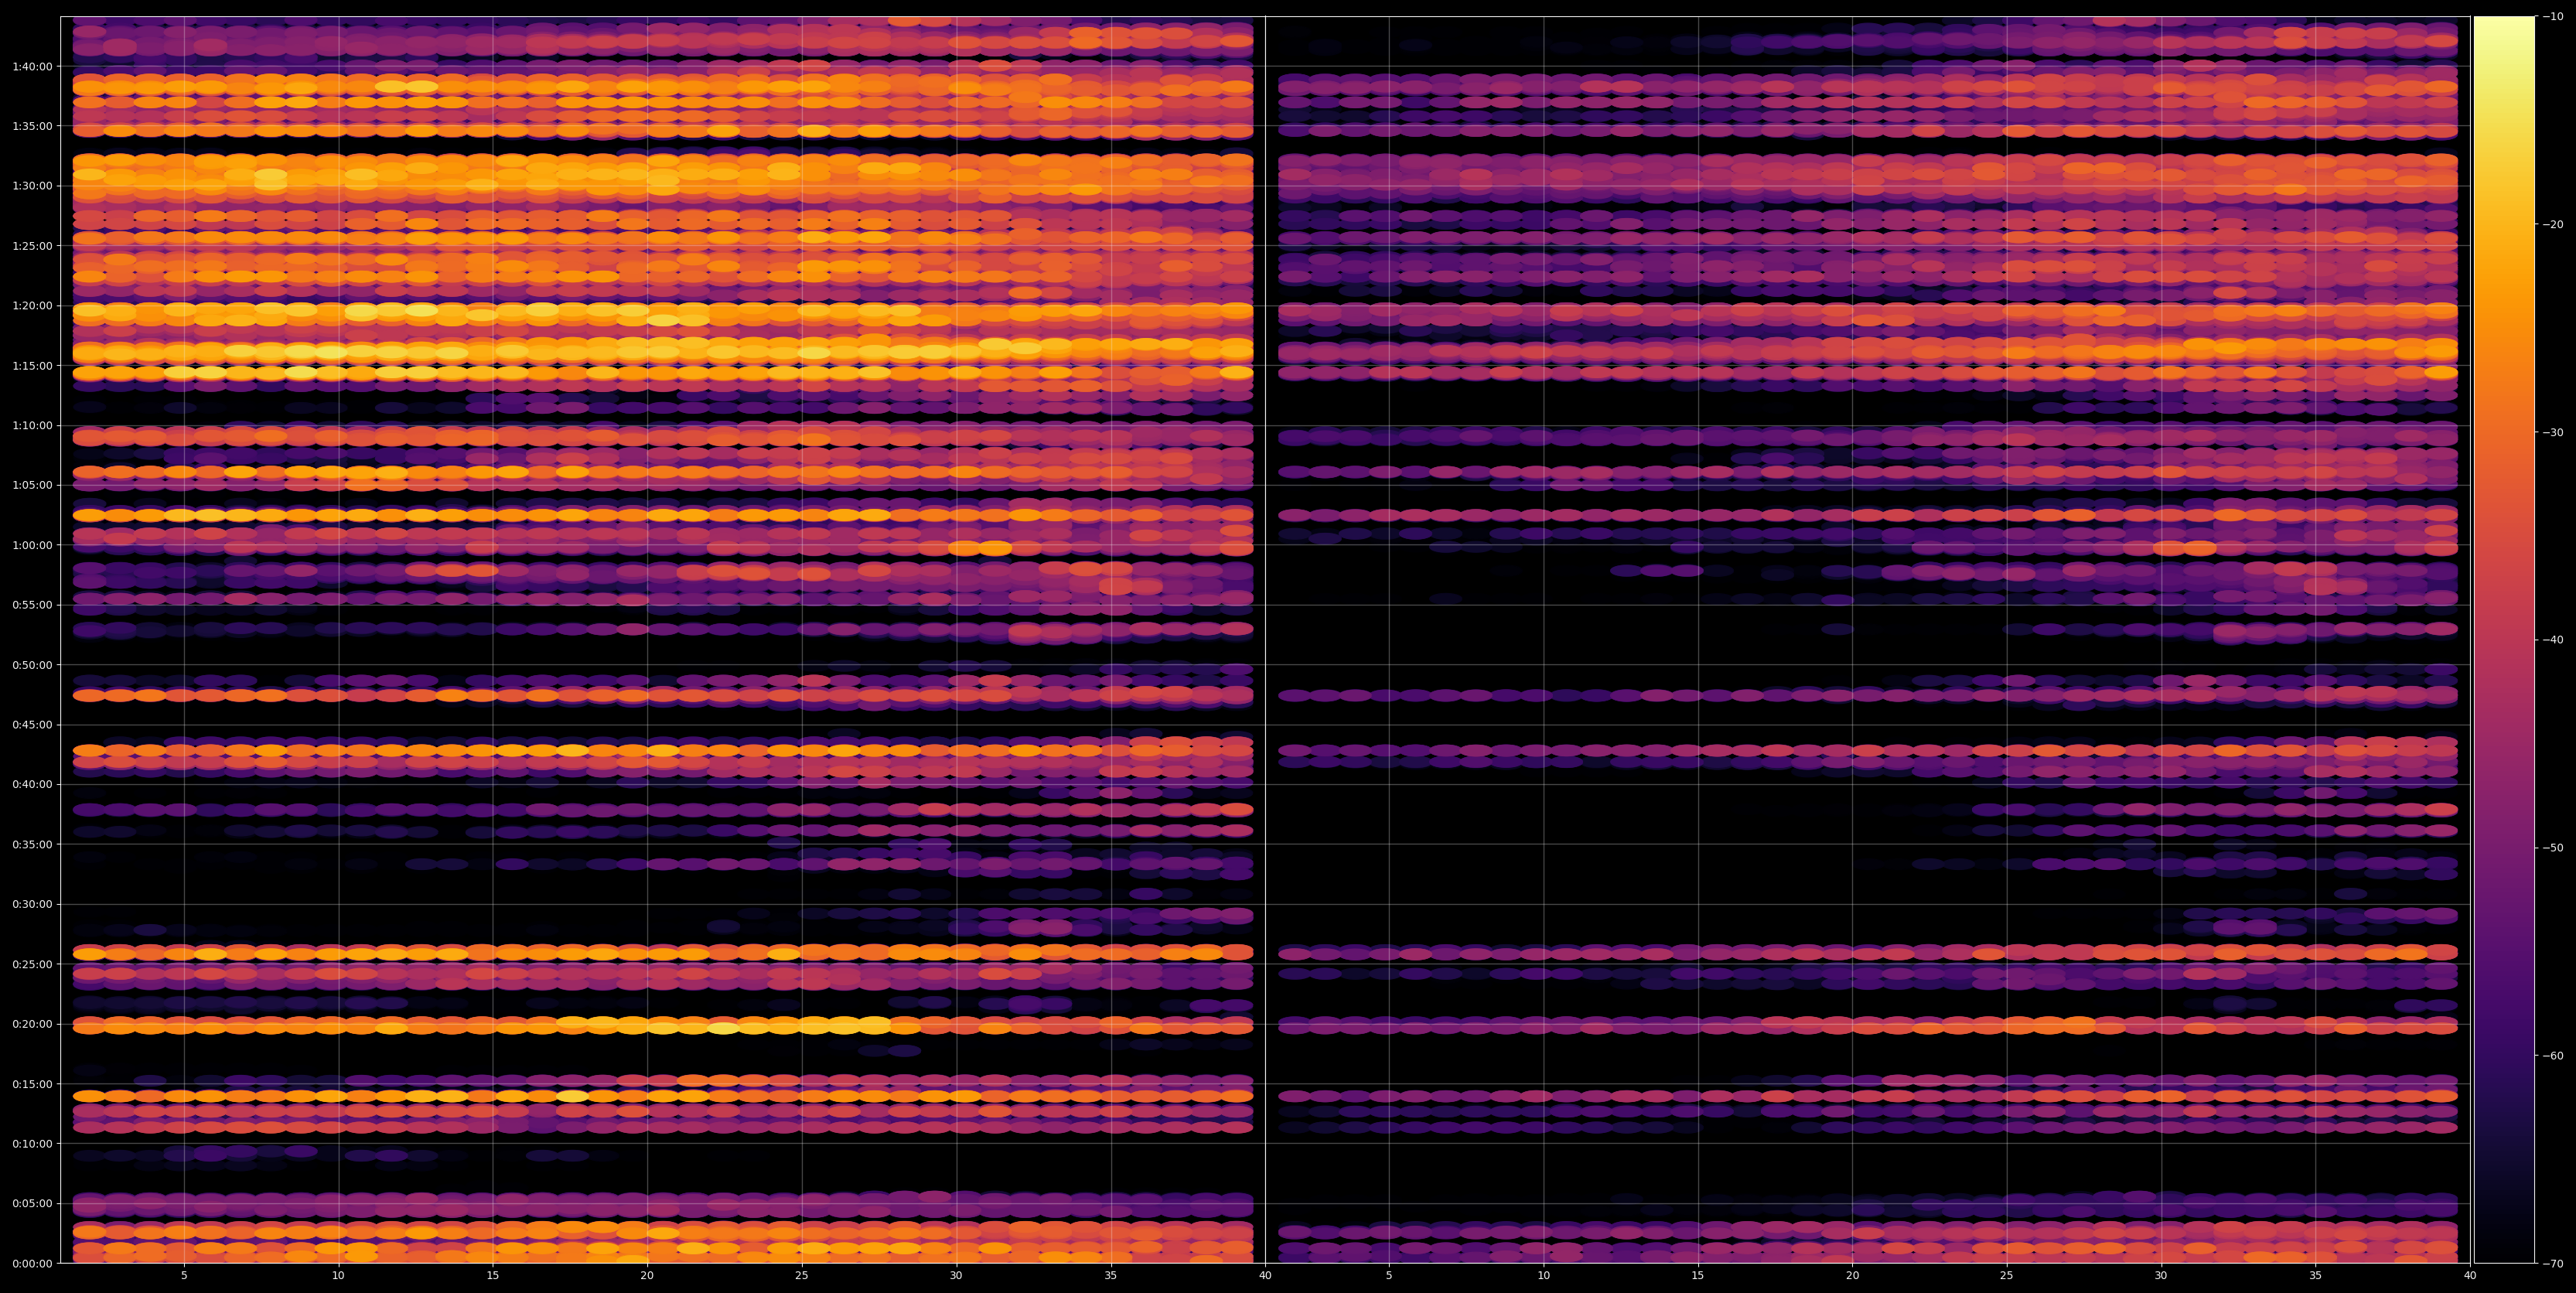Click x-axis tick 15 under the right heatmap
This screenshot has height=1293, width=2576.
coord(1698,1276)
